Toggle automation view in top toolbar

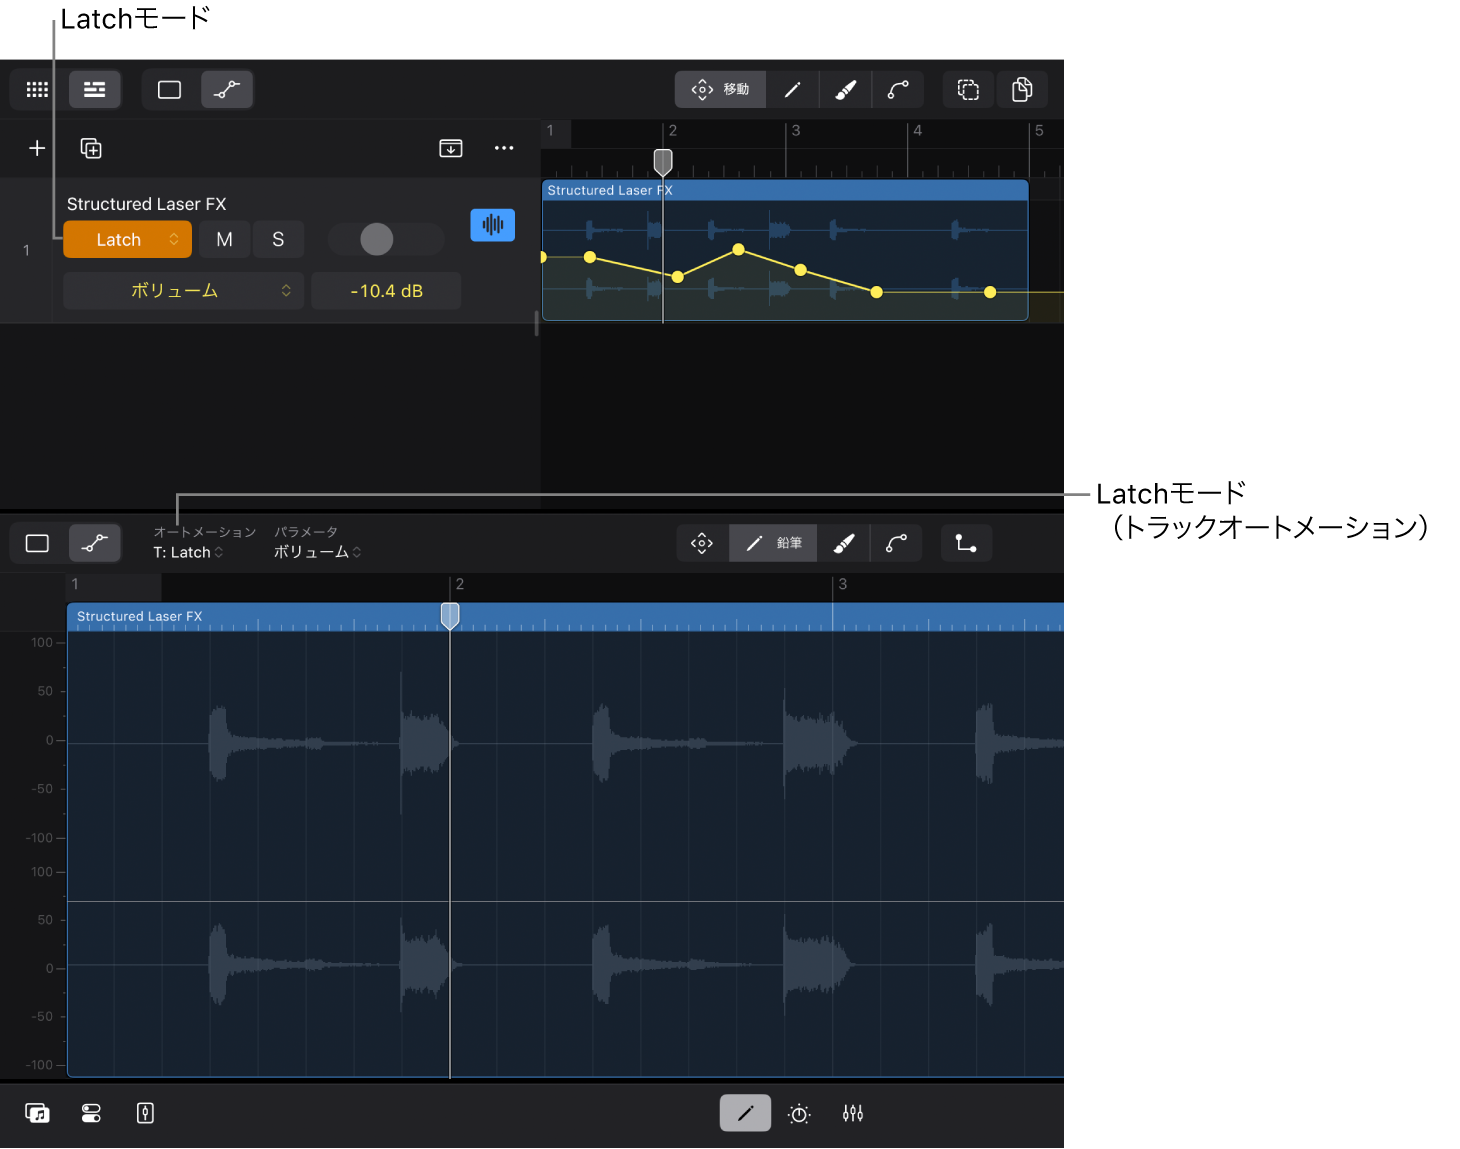227,90
